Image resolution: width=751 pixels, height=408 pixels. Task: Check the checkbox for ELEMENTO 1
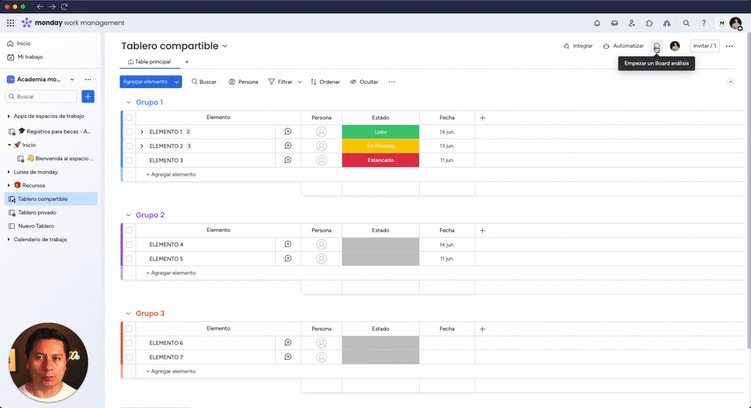tap(129, 132)
